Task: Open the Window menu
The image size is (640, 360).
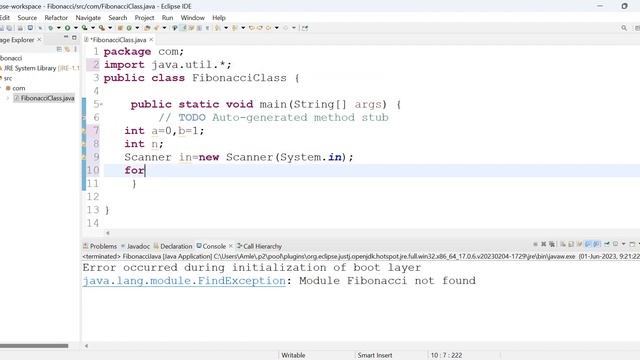Action: (192, 18)
